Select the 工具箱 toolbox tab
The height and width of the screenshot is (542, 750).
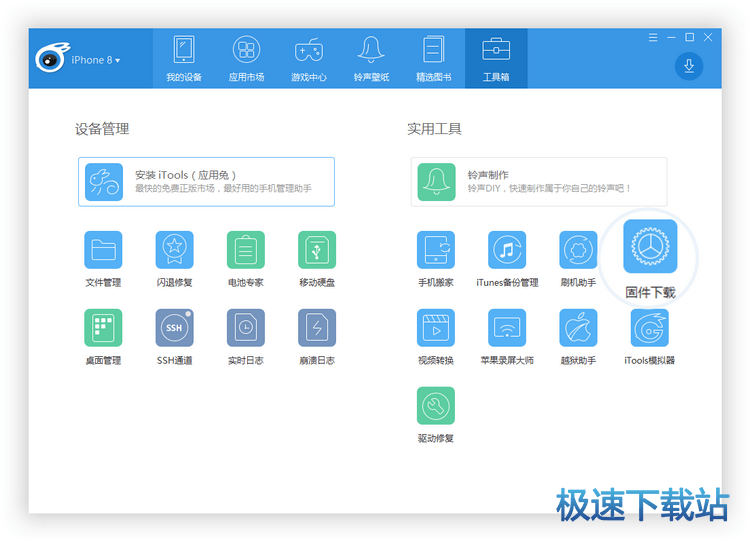click(x=496, y=58)
